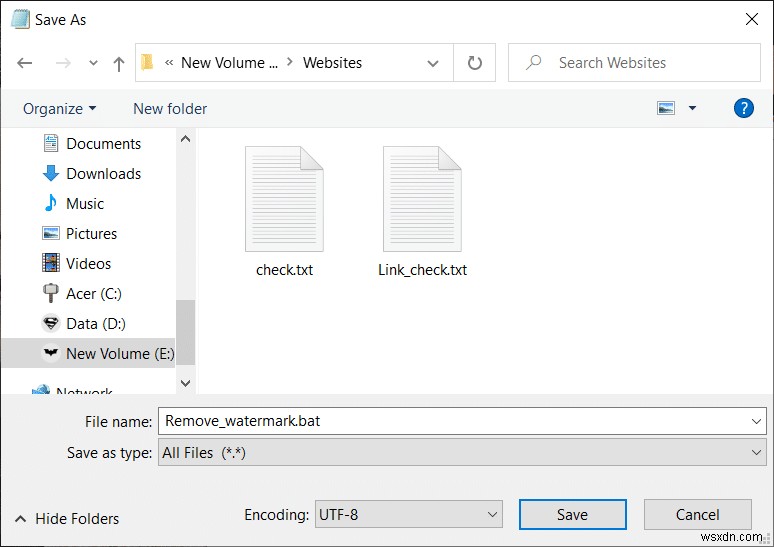Viewport: 774px width, 547px height.
Task: Select the check.txt file icon
Action: pyautogui.click(x=284, y=199)
